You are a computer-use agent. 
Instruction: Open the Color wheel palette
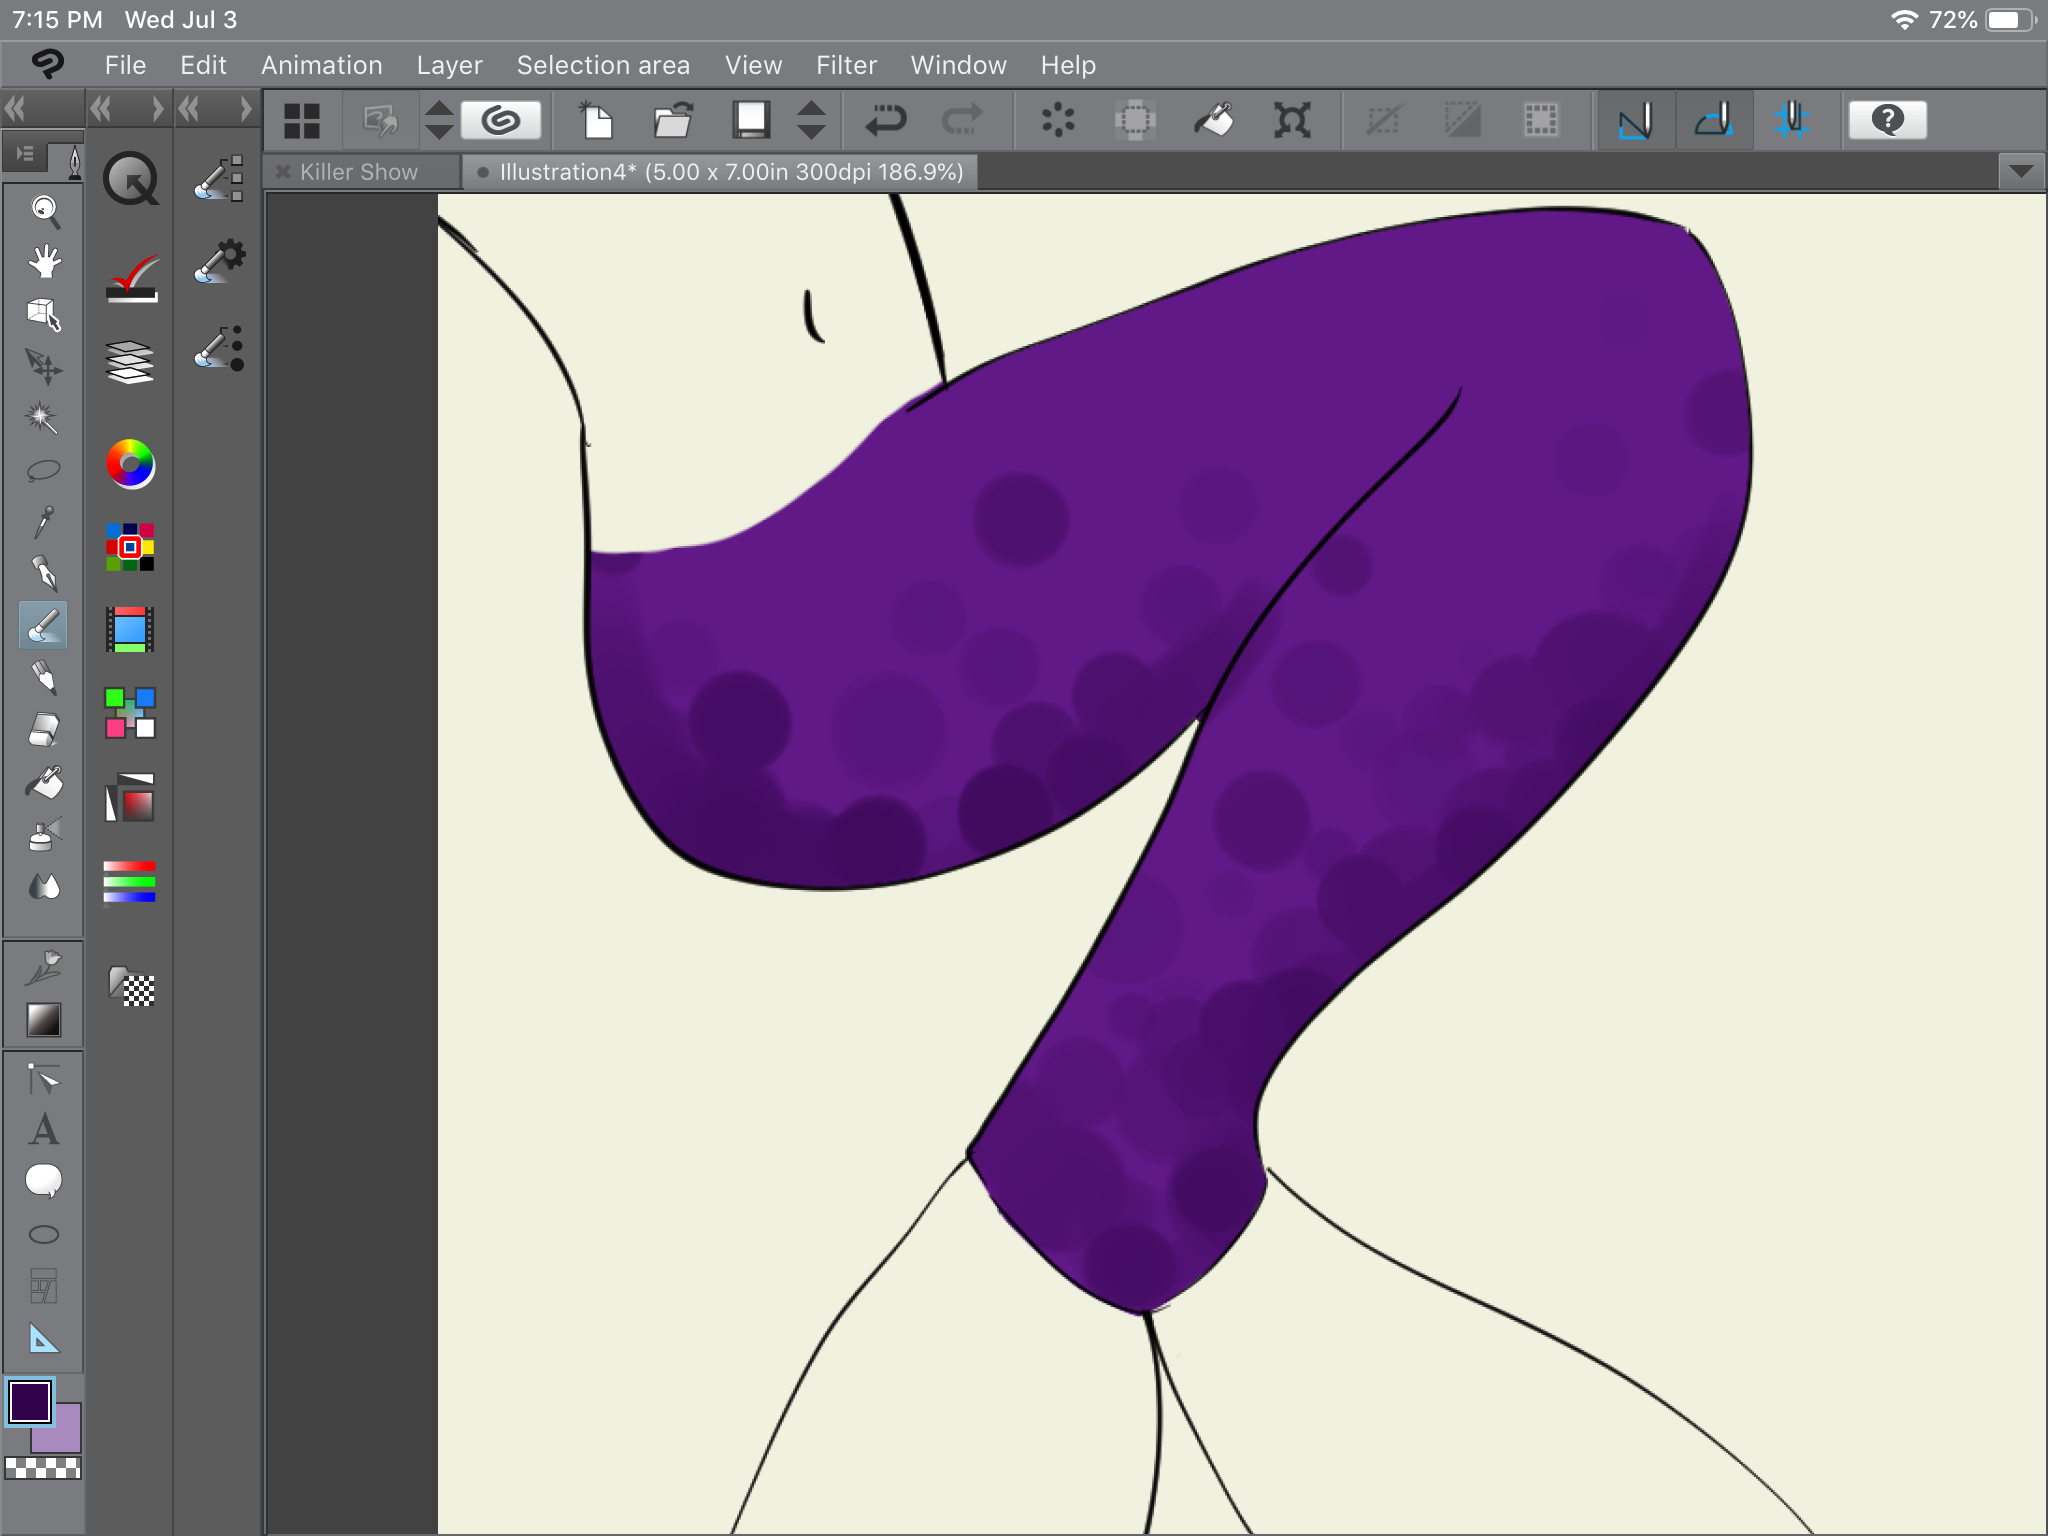tap(130, 464)
